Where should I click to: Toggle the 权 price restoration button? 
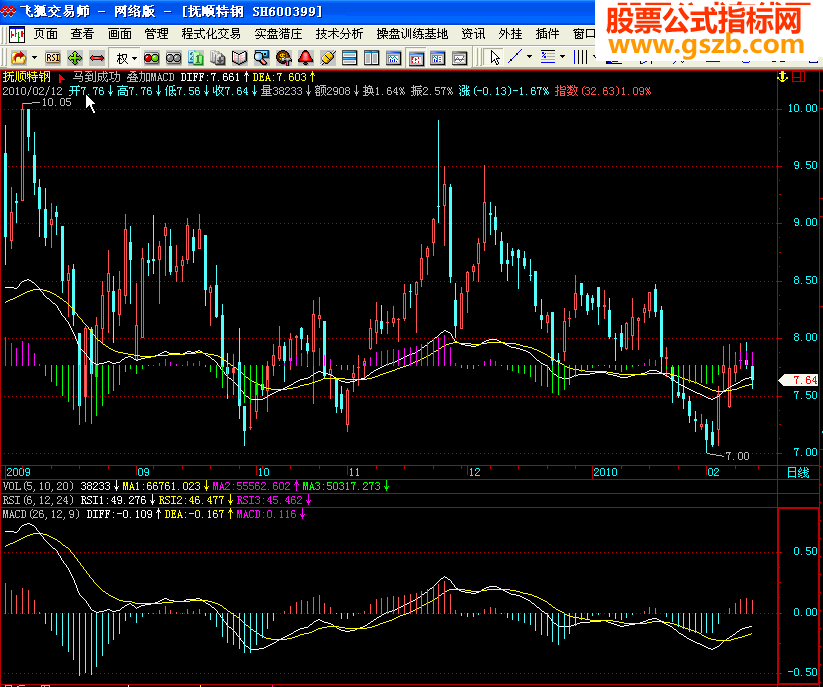120,57
